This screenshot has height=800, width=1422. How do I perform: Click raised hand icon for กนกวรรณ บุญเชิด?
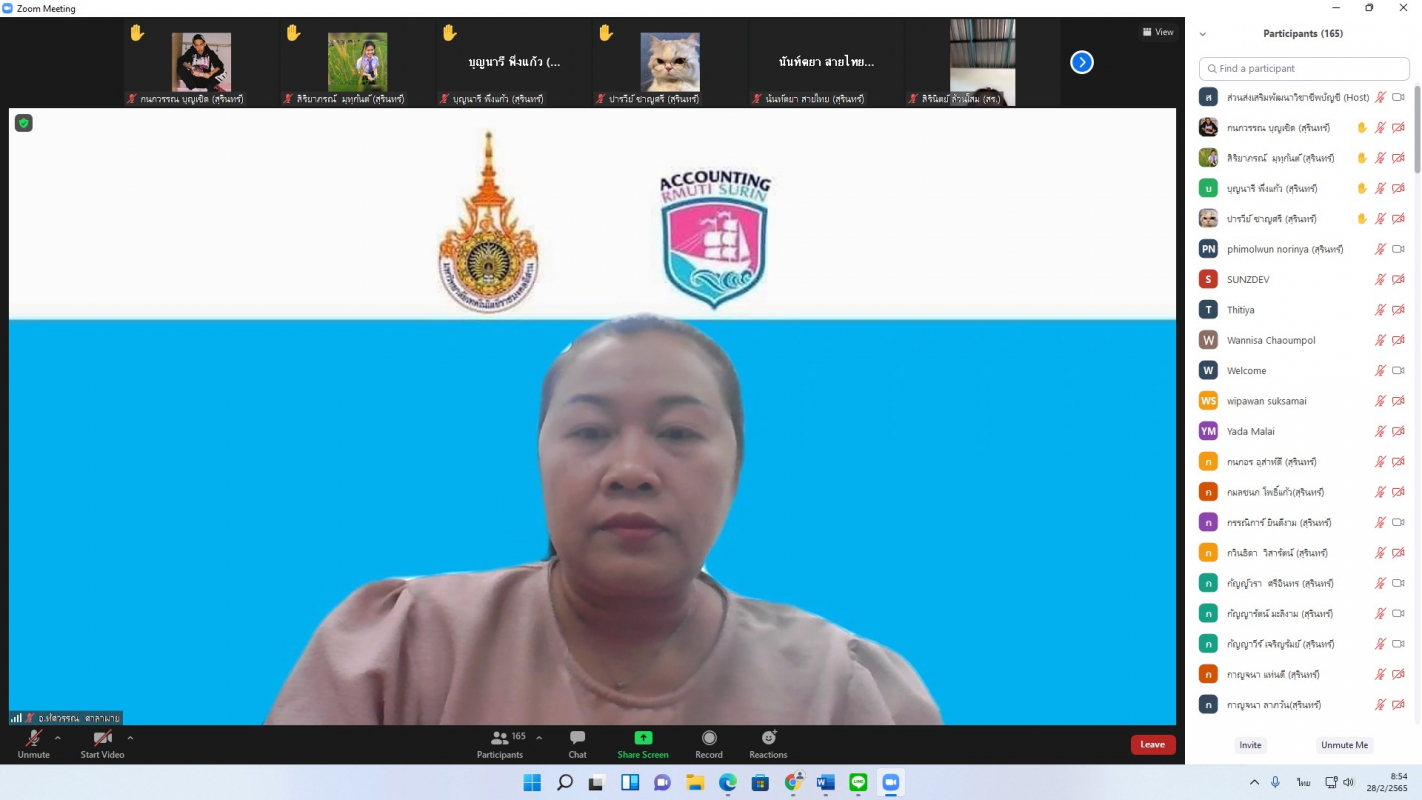click(x=1361, y=128)
